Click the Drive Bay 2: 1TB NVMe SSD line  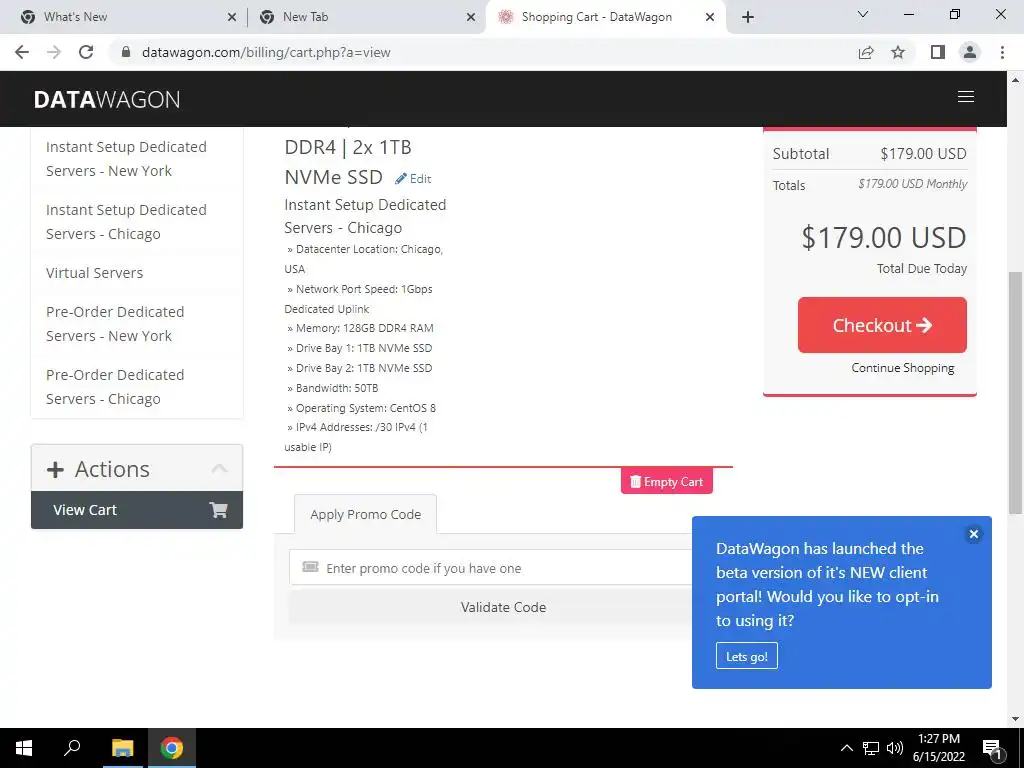pos(359,368)
